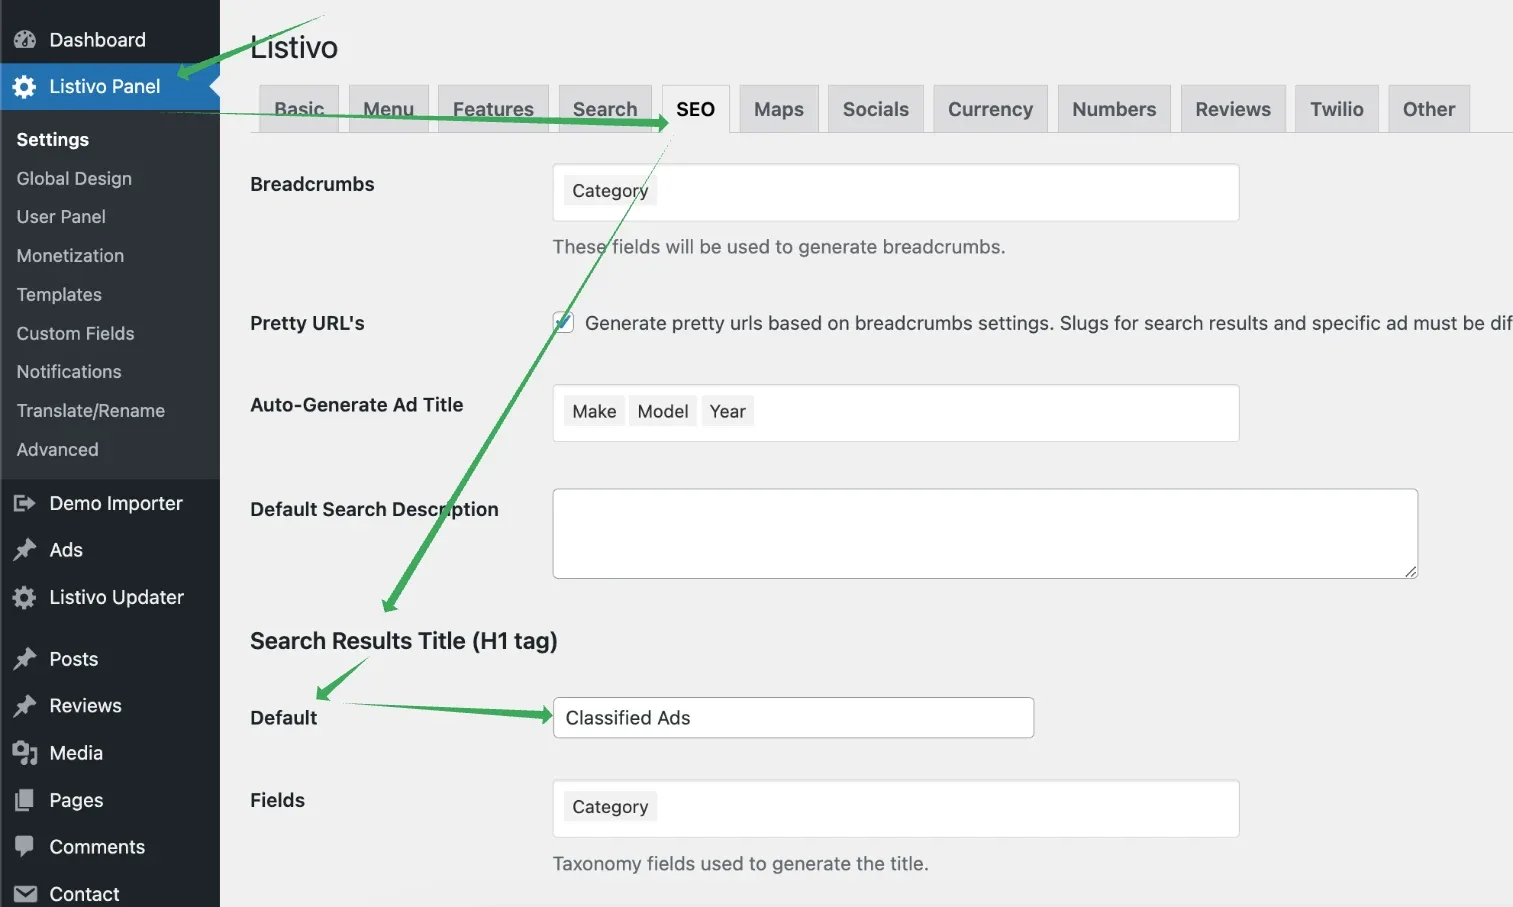Go to the Search tab
This screenshot has width=1513, height=907.
605,109
